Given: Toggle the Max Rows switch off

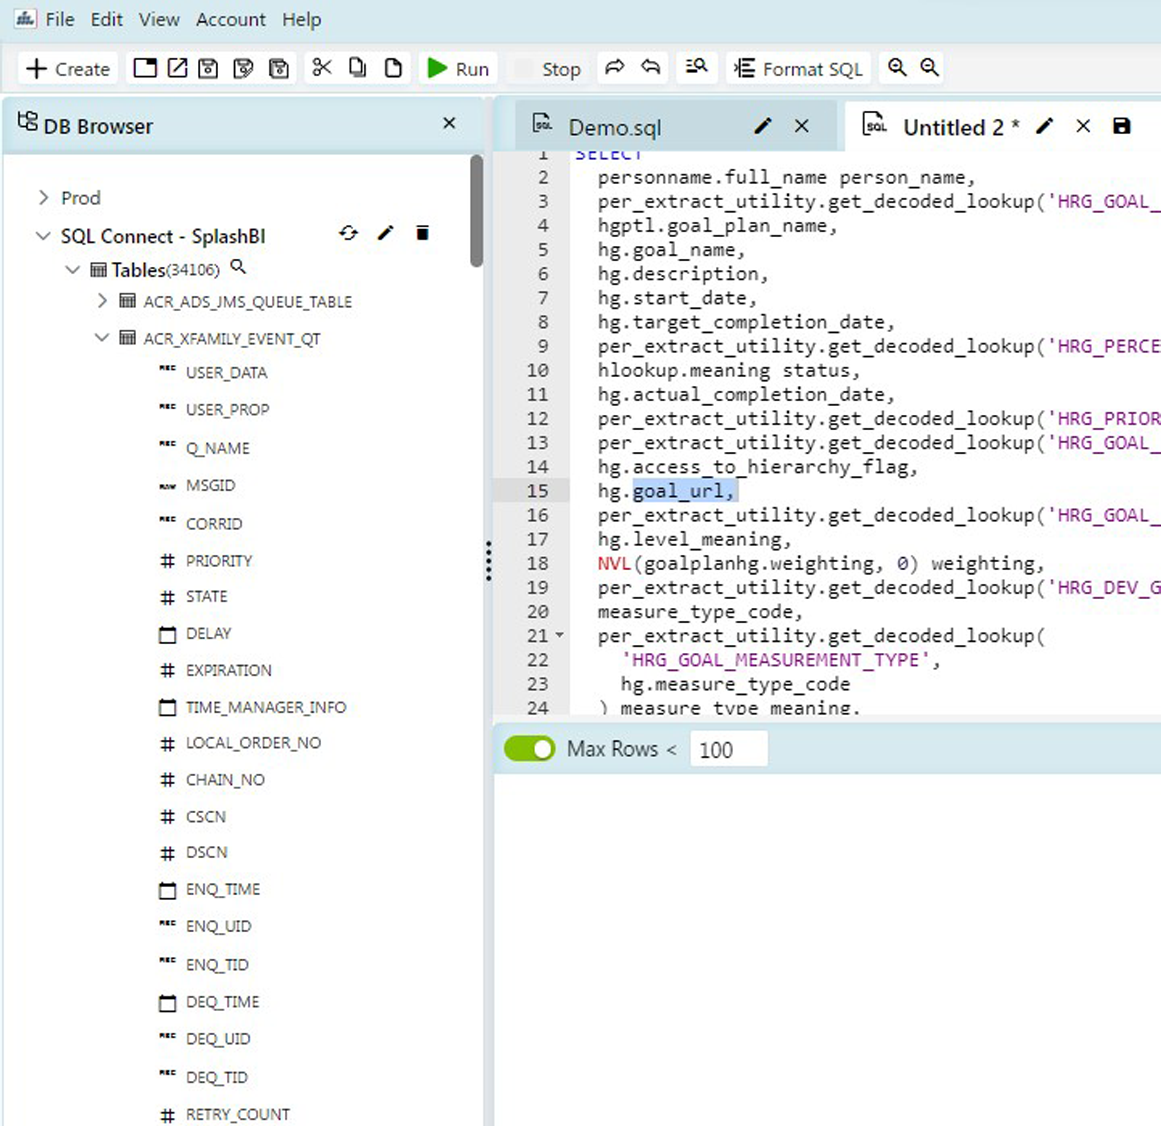Looking at the screenshot, I should coord(529,748).
